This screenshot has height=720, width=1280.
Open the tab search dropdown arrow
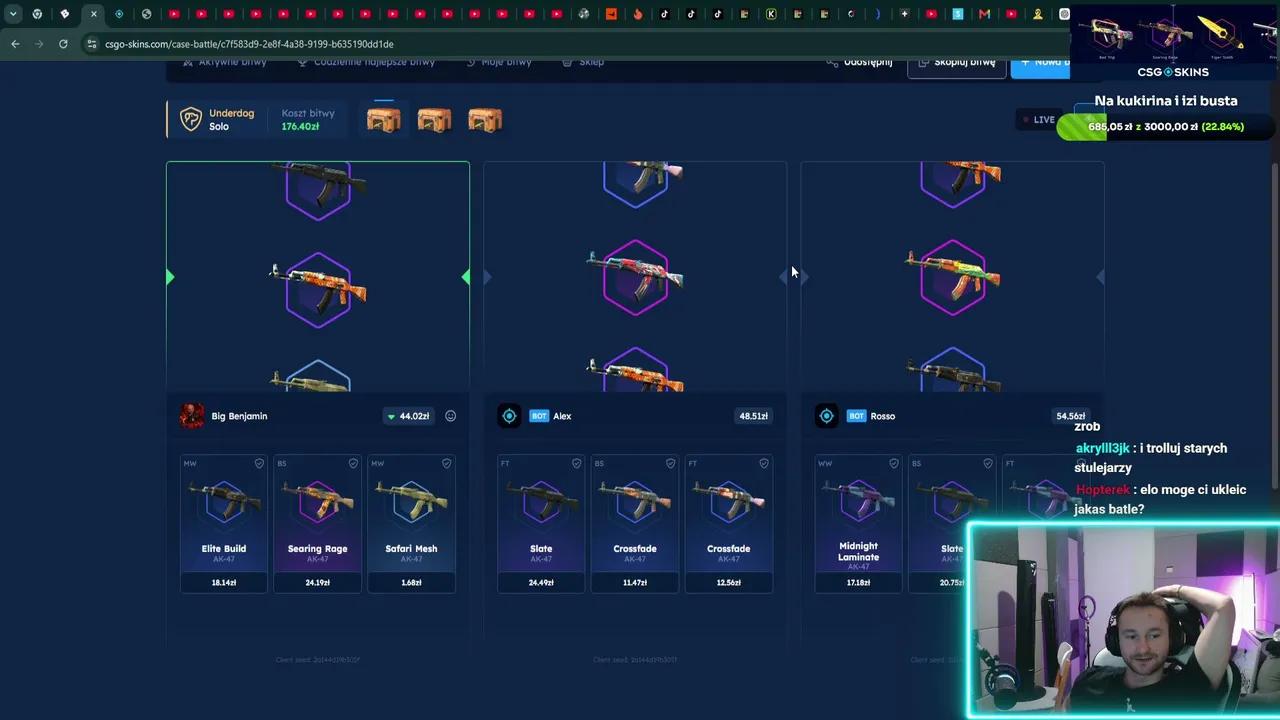pyautogui.click(x=13, y=14)
